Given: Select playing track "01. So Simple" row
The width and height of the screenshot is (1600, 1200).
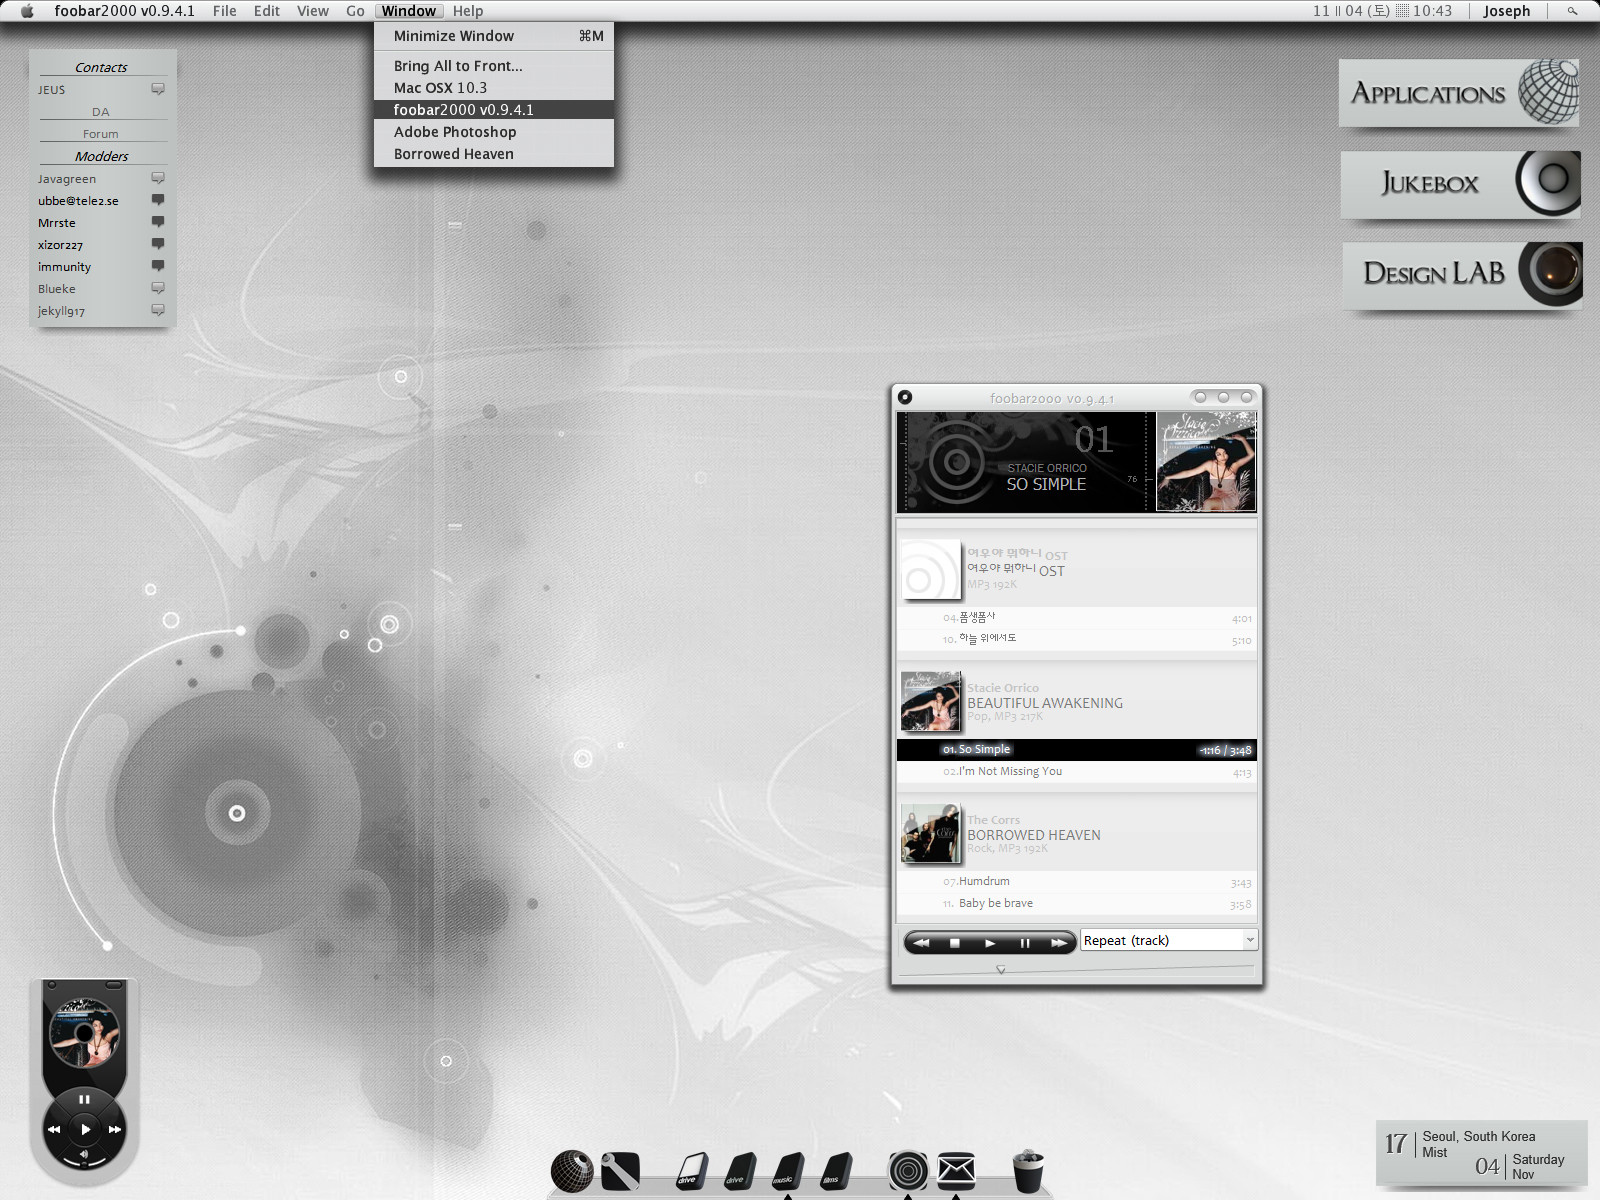Looking at the screenshot, I should pyautogui.click(x=1076, y=750).
